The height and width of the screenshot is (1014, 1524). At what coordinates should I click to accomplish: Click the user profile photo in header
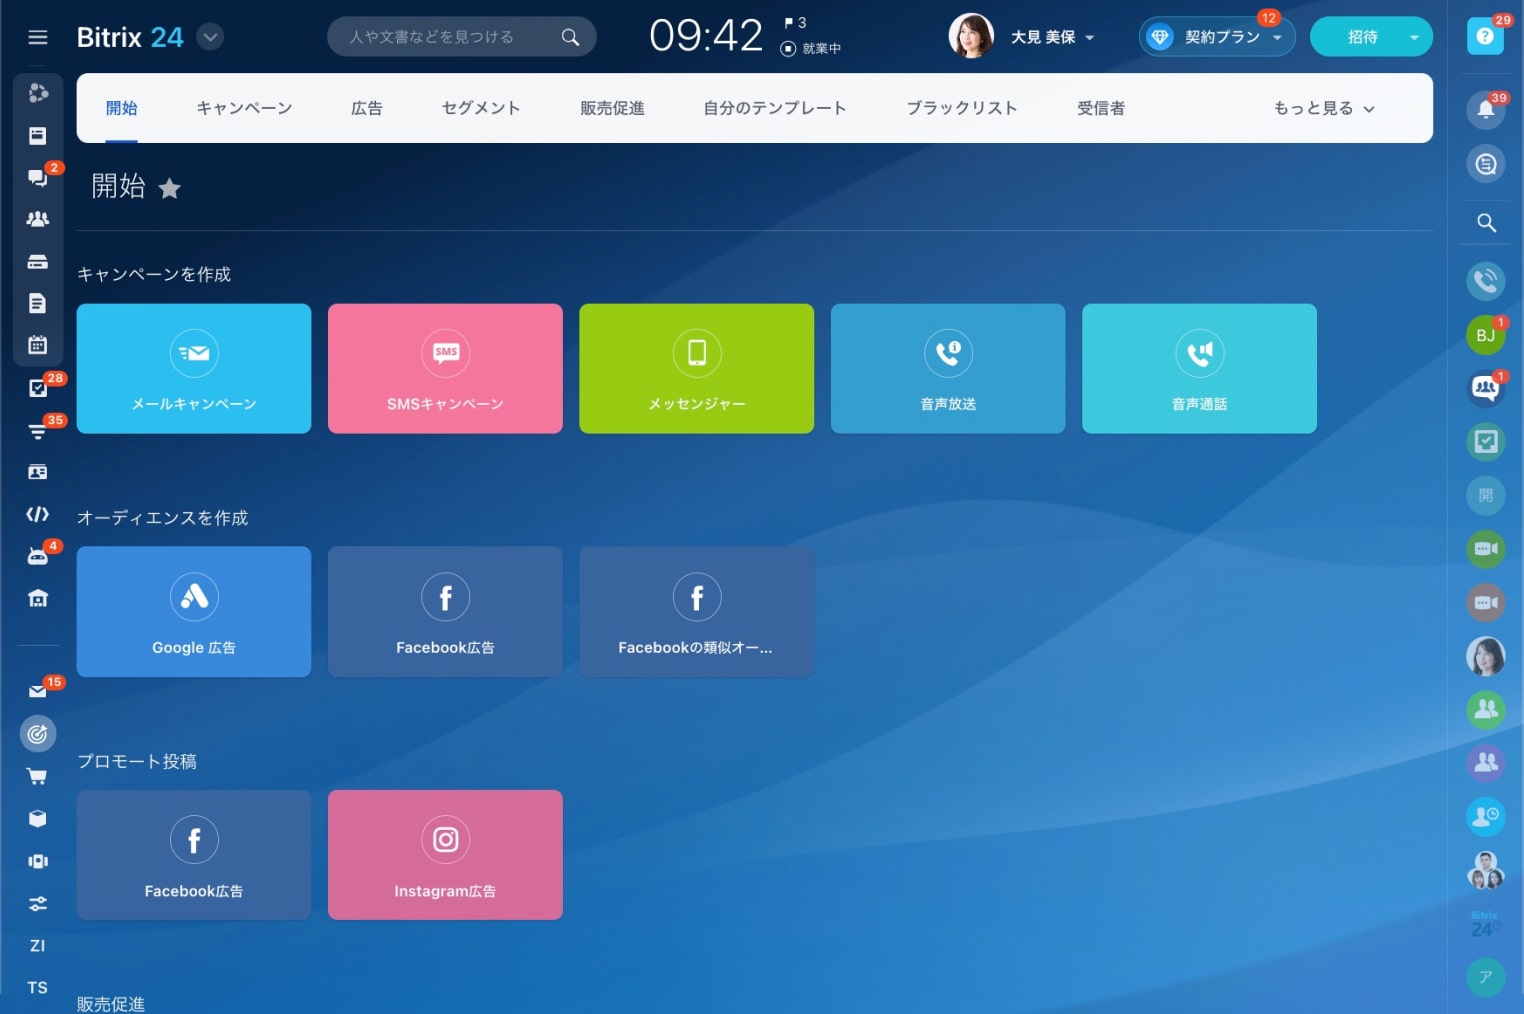[971, 36]
